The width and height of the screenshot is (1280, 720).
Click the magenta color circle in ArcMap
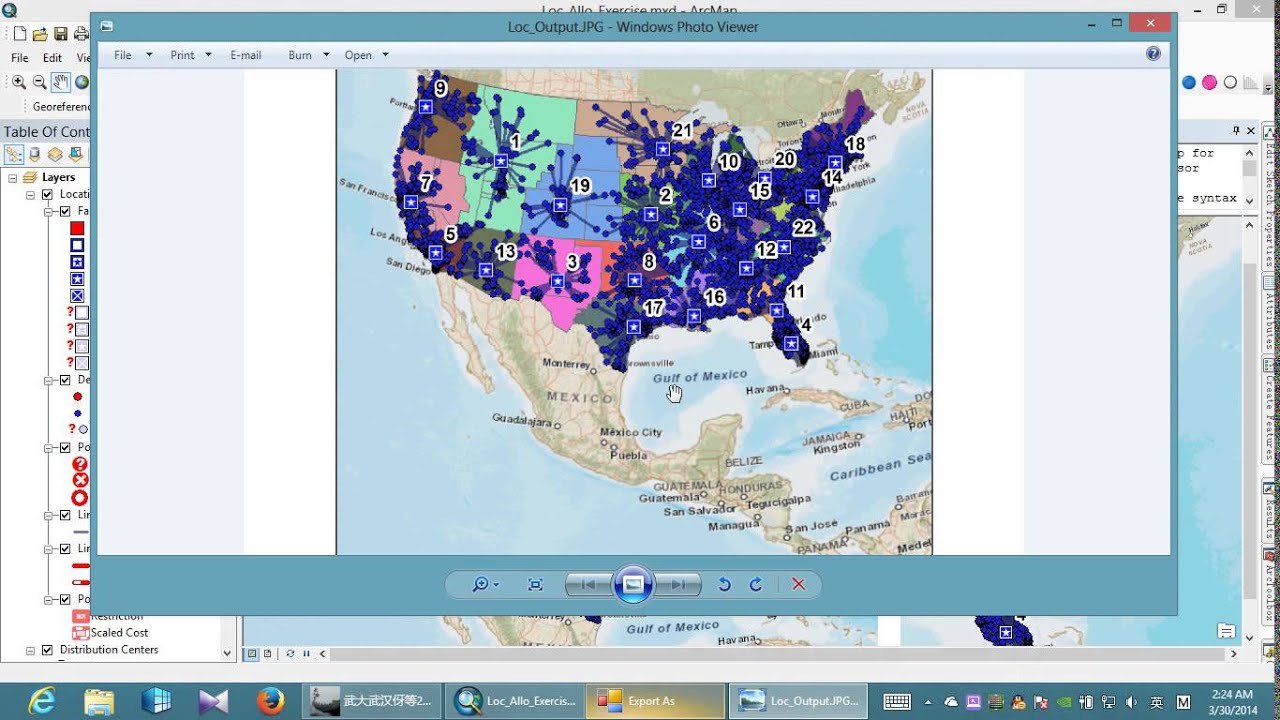tap(1209, 82)
